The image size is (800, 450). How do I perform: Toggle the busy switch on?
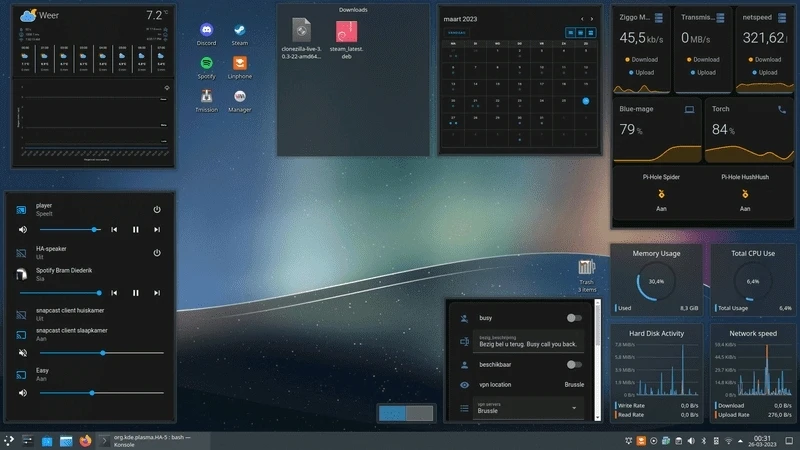click(573, 318)
